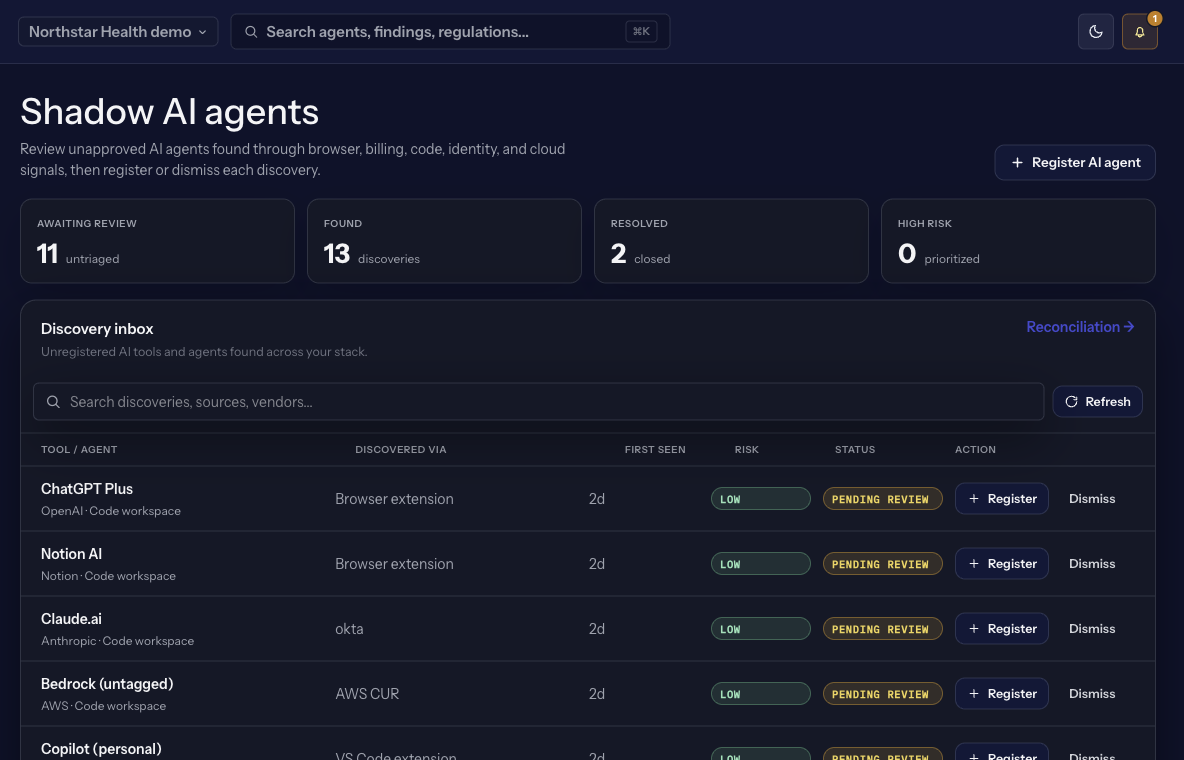
Task: Open notifications bell icon
Action: 1139,32
